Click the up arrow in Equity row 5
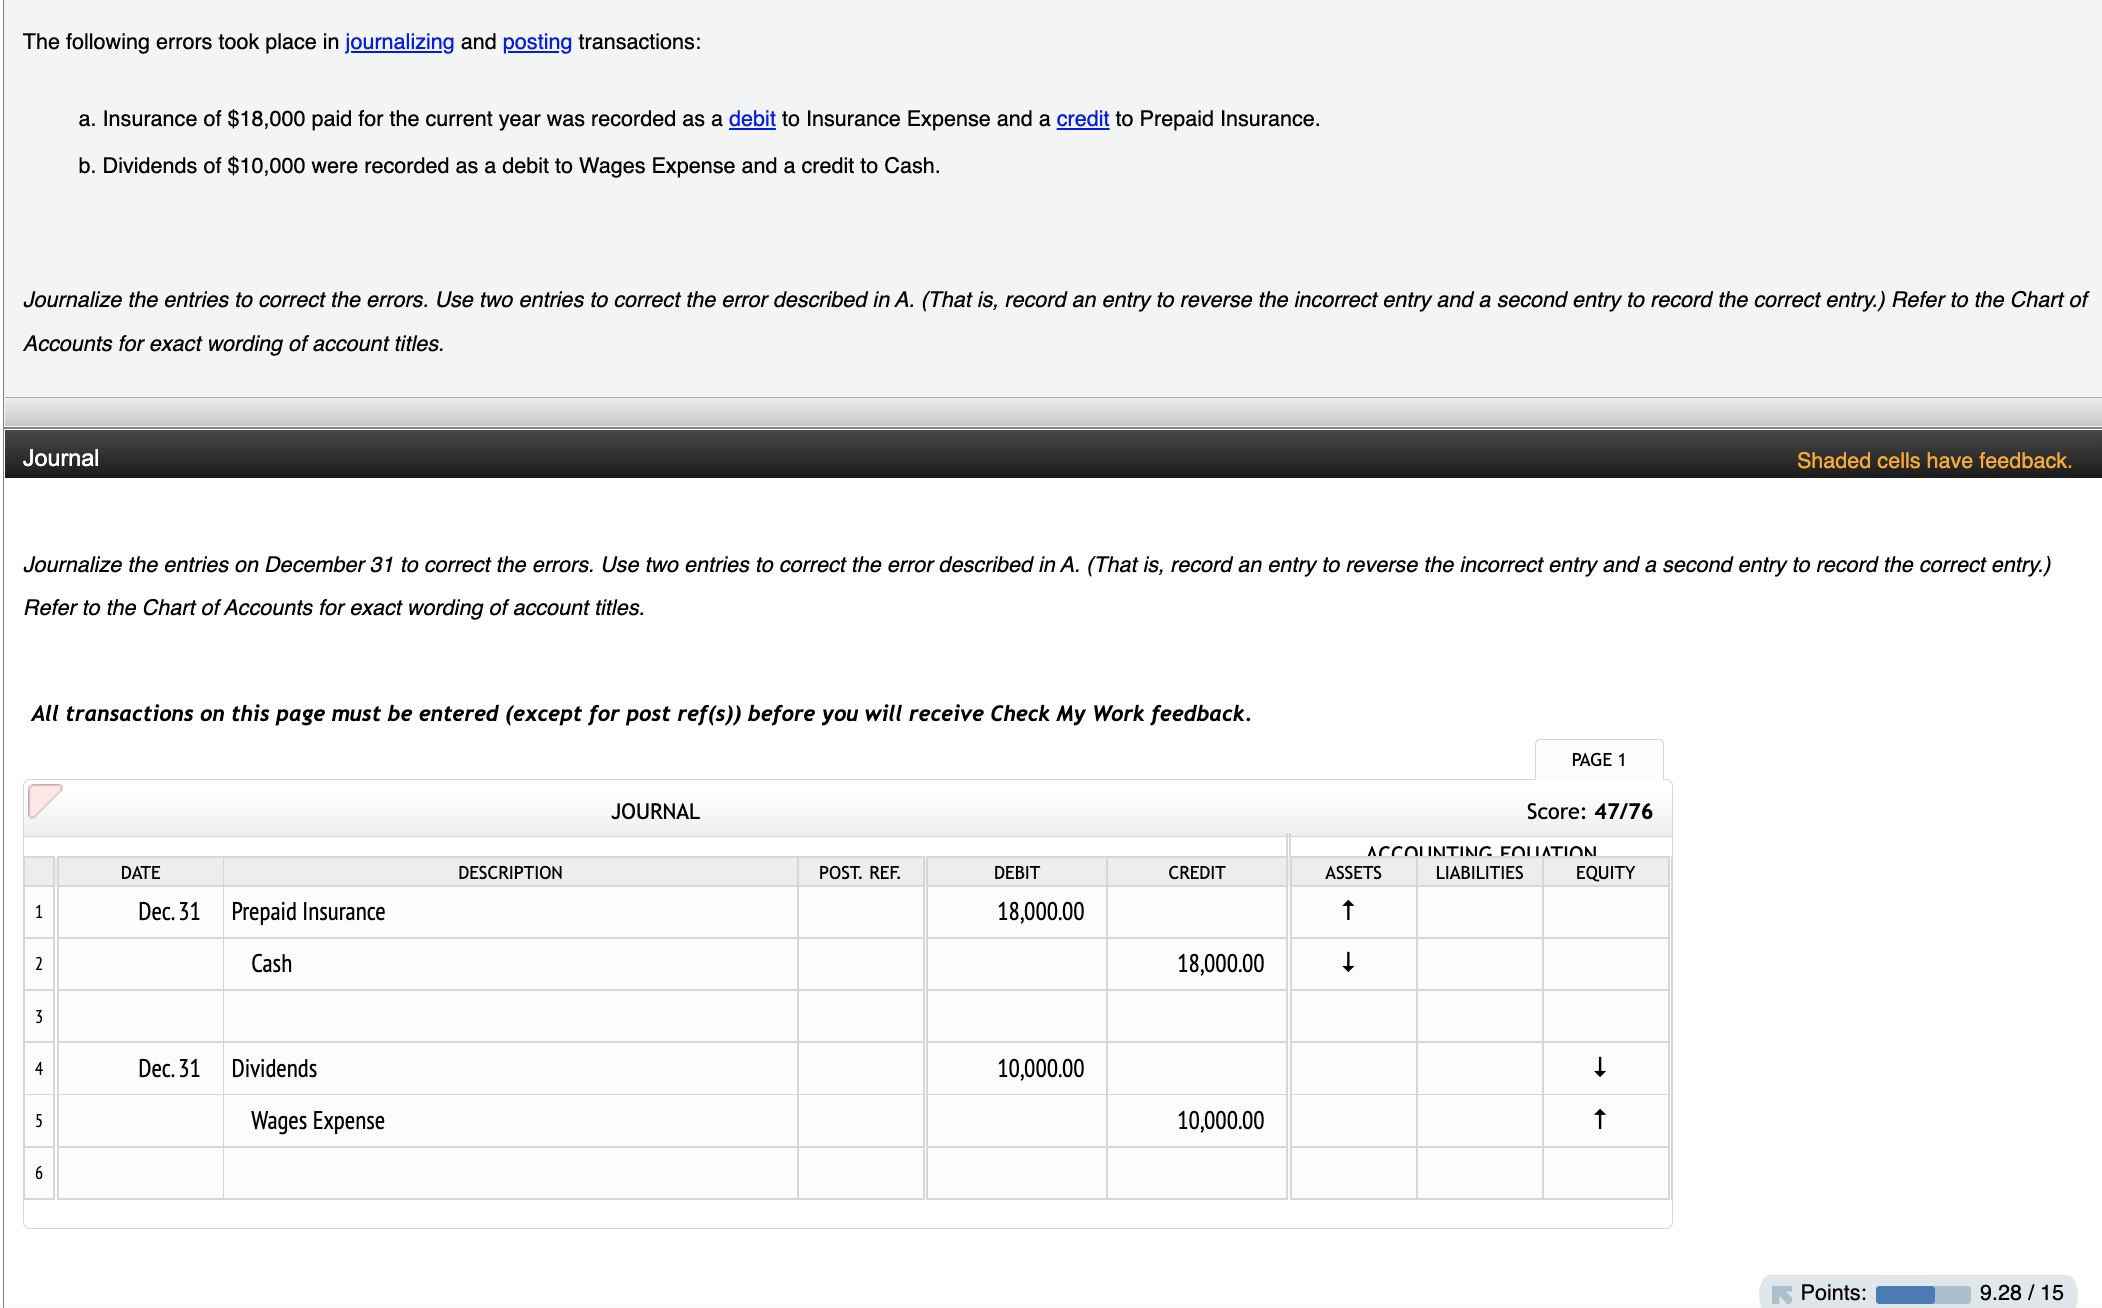Image resolution: width=2102 pixels, height=1308 pixels. pyautogui.click(x=1600, y=1119)
